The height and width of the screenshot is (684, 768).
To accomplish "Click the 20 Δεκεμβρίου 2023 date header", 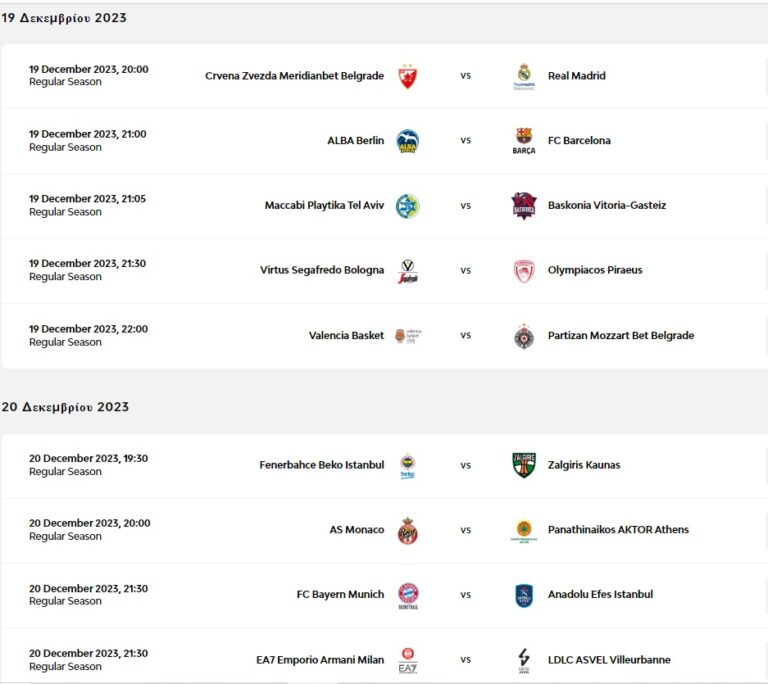I will tap(65, 407).
